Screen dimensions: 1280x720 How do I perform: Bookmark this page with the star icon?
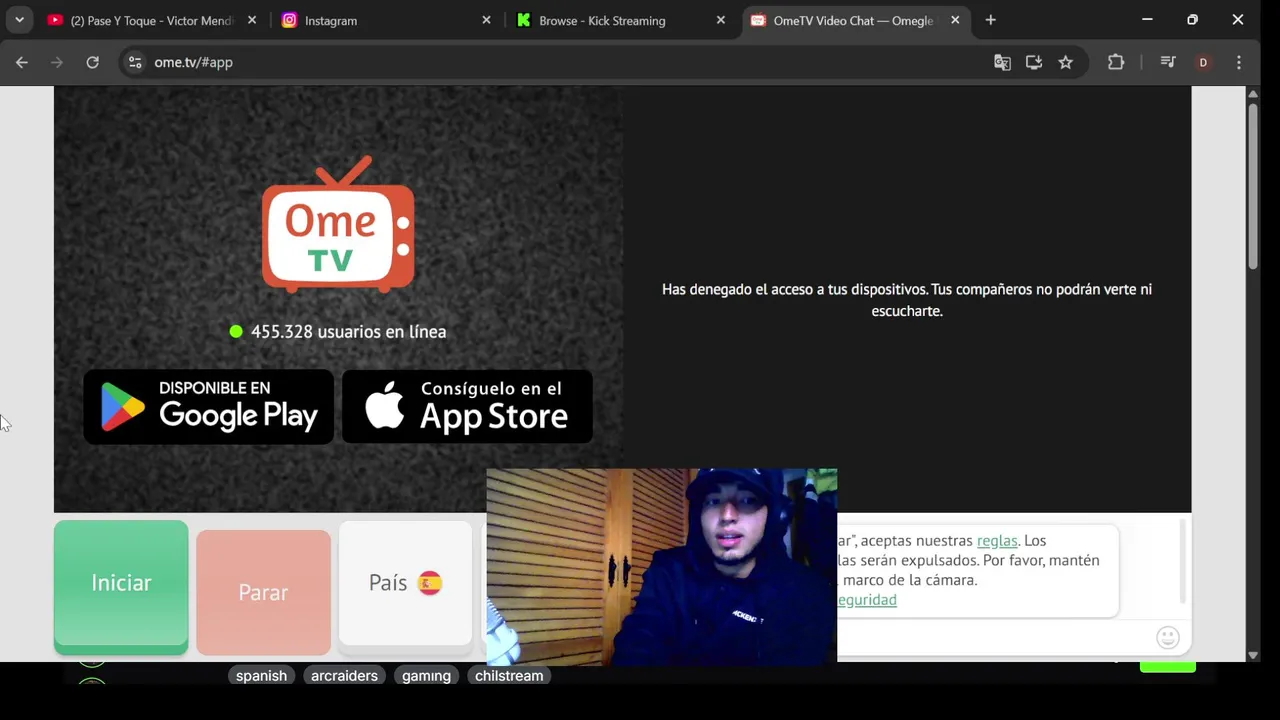(x=1066, y=62)
